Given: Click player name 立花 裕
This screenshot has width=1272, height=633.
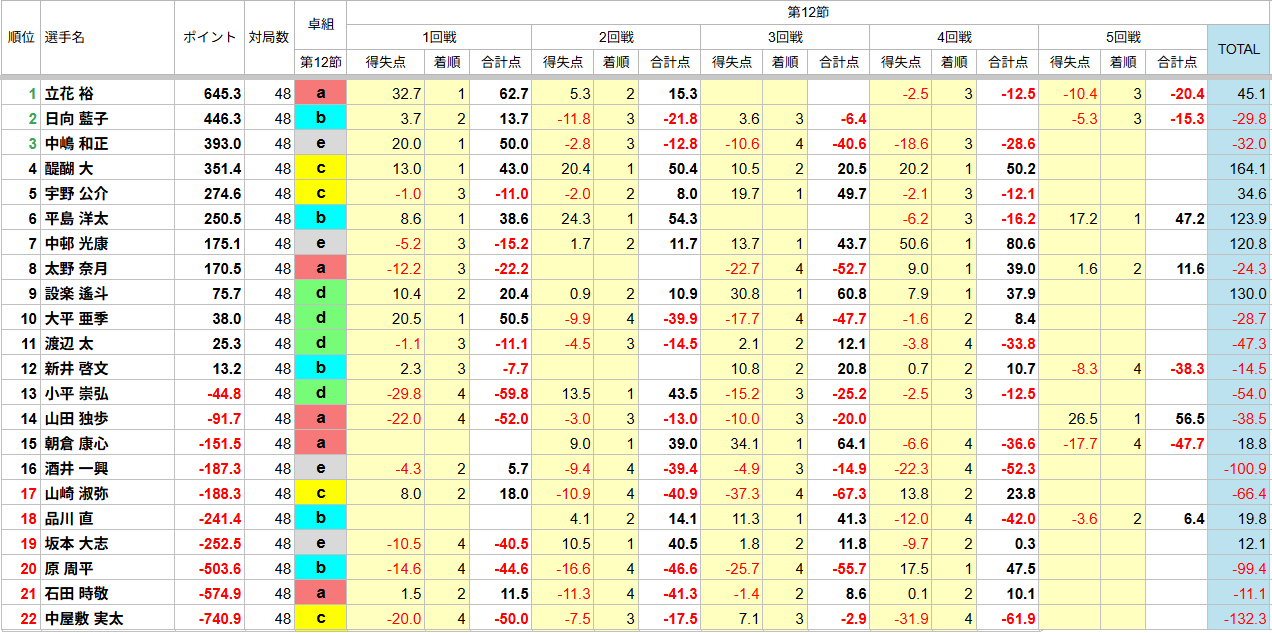Looking at the screenshot, I should pos(70,94).
